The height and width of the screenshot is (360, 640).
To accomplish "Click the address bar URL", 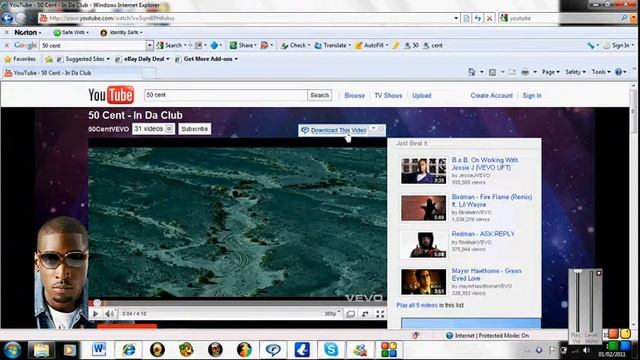I will [112, 18].
